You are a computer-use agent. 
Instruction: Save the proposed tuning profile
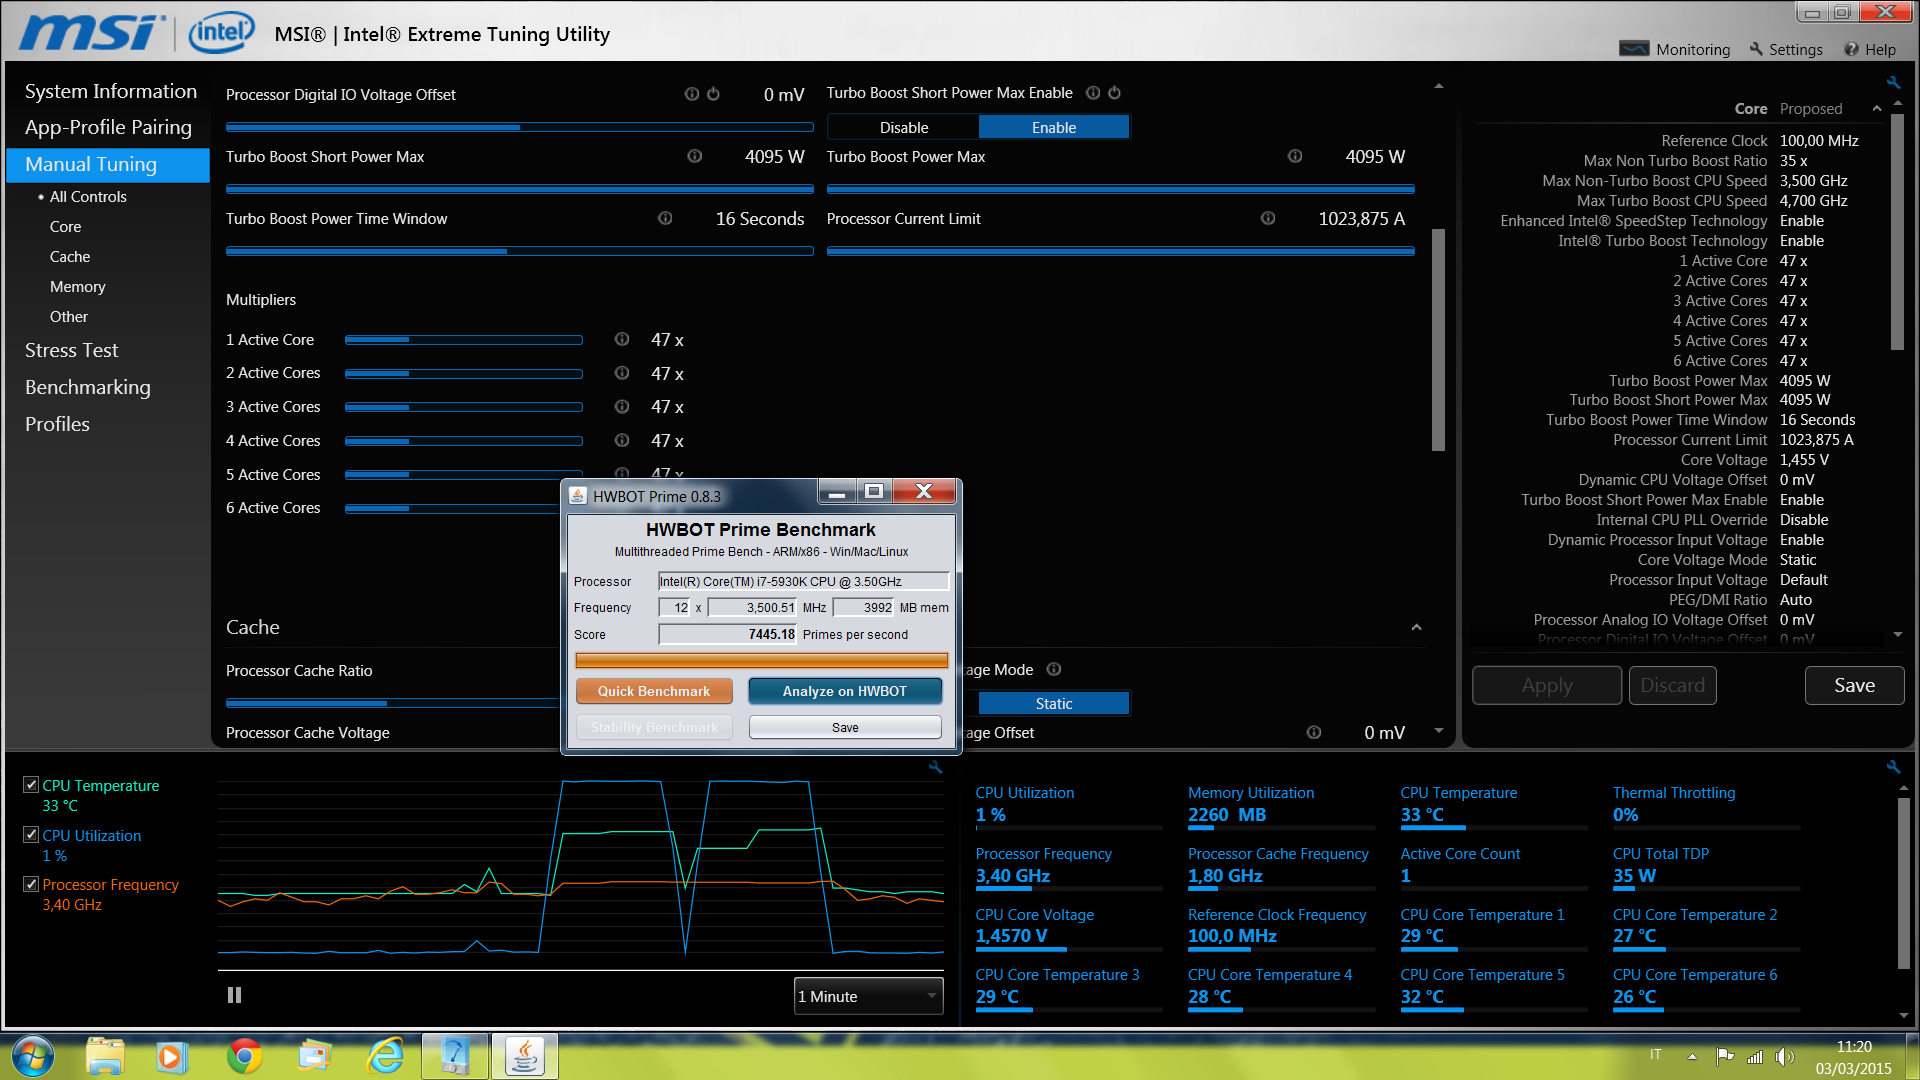pos(1854,685)
